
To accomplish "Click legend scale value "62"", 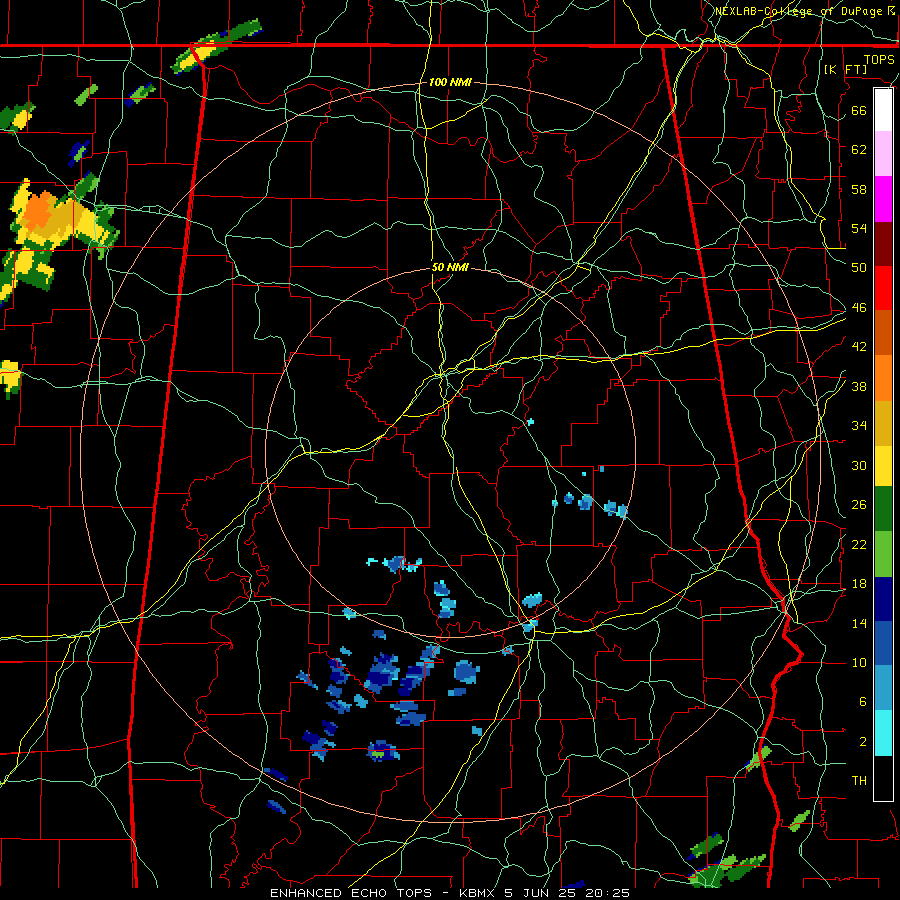I will tap(859, 149).
